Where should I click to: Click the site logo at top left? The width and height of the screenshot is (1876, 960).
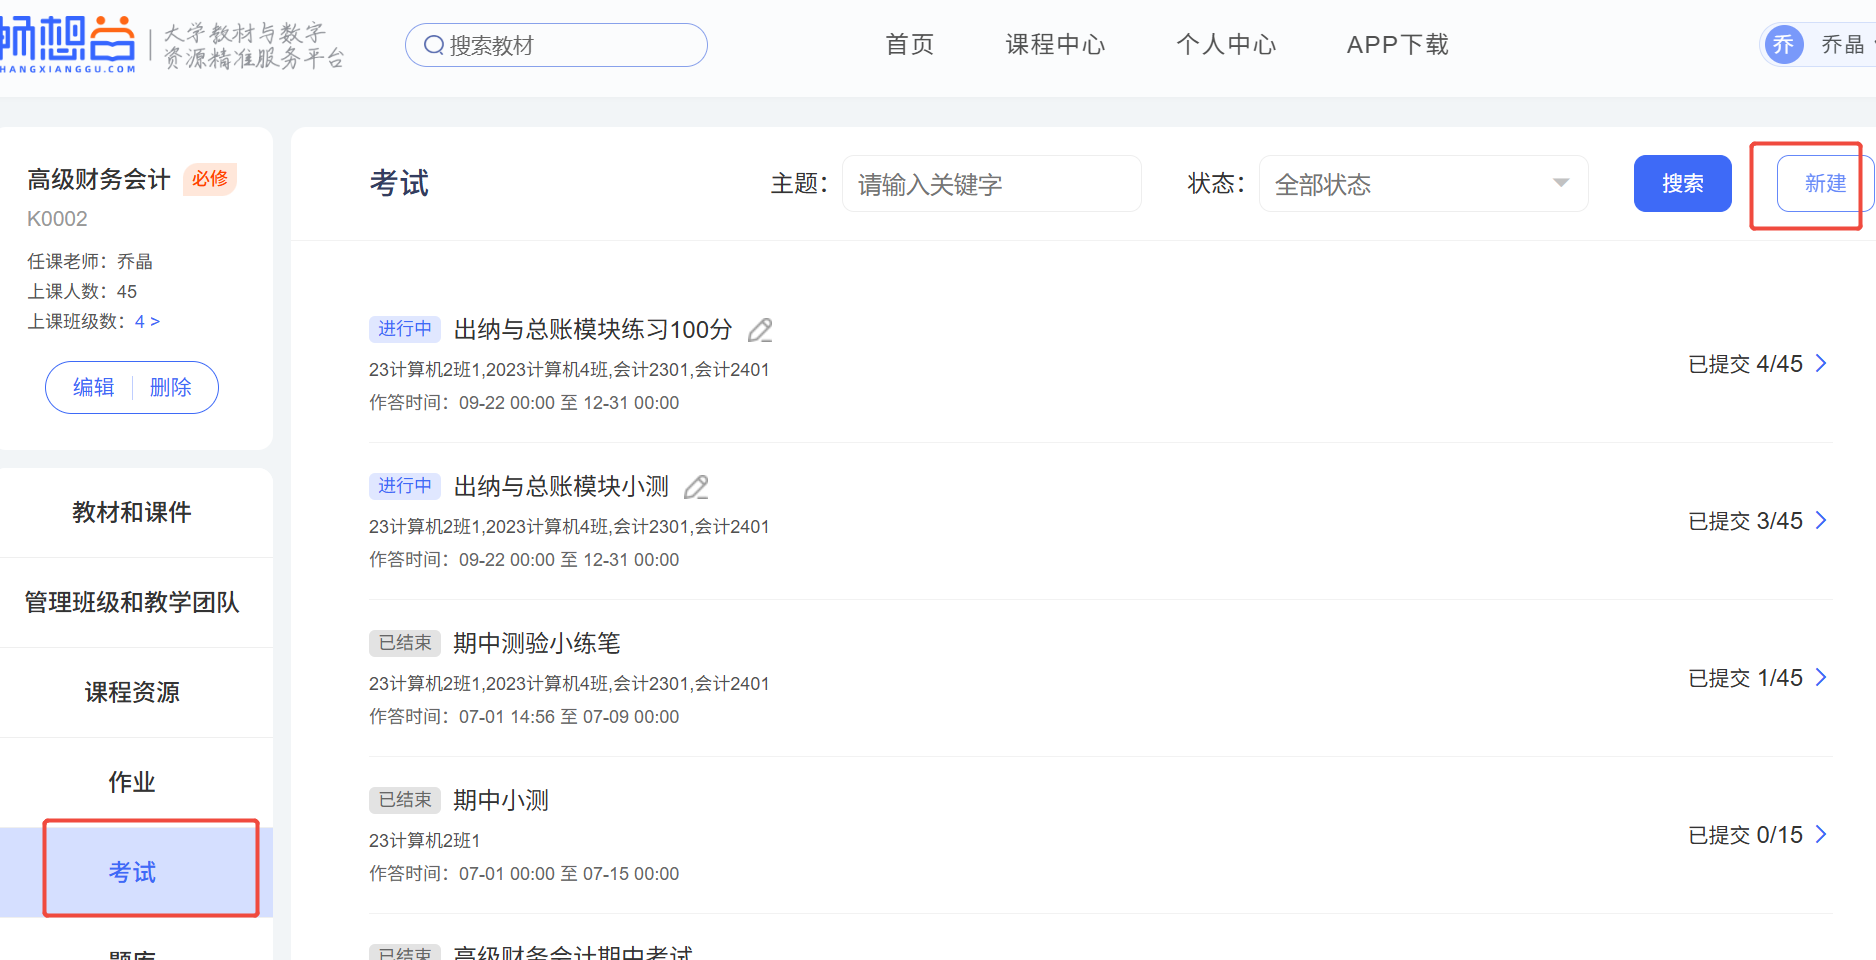pos(67,44)
